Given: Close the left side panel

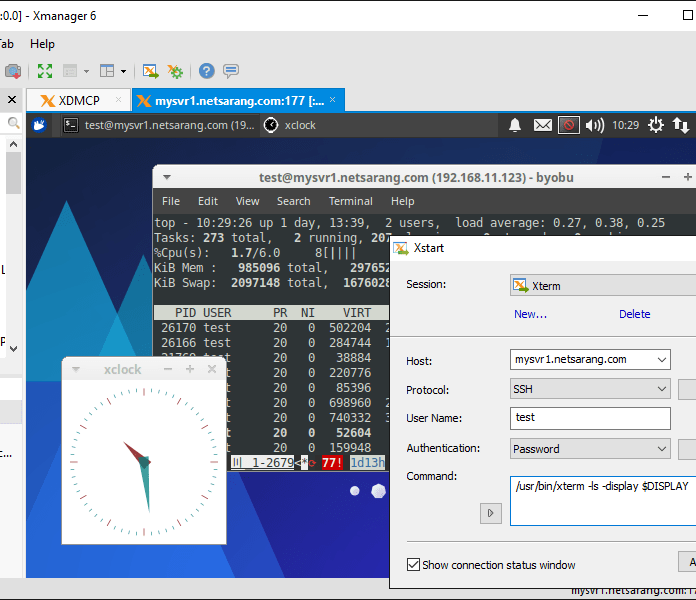Looking at the screenshot, I should coord(12,100).
